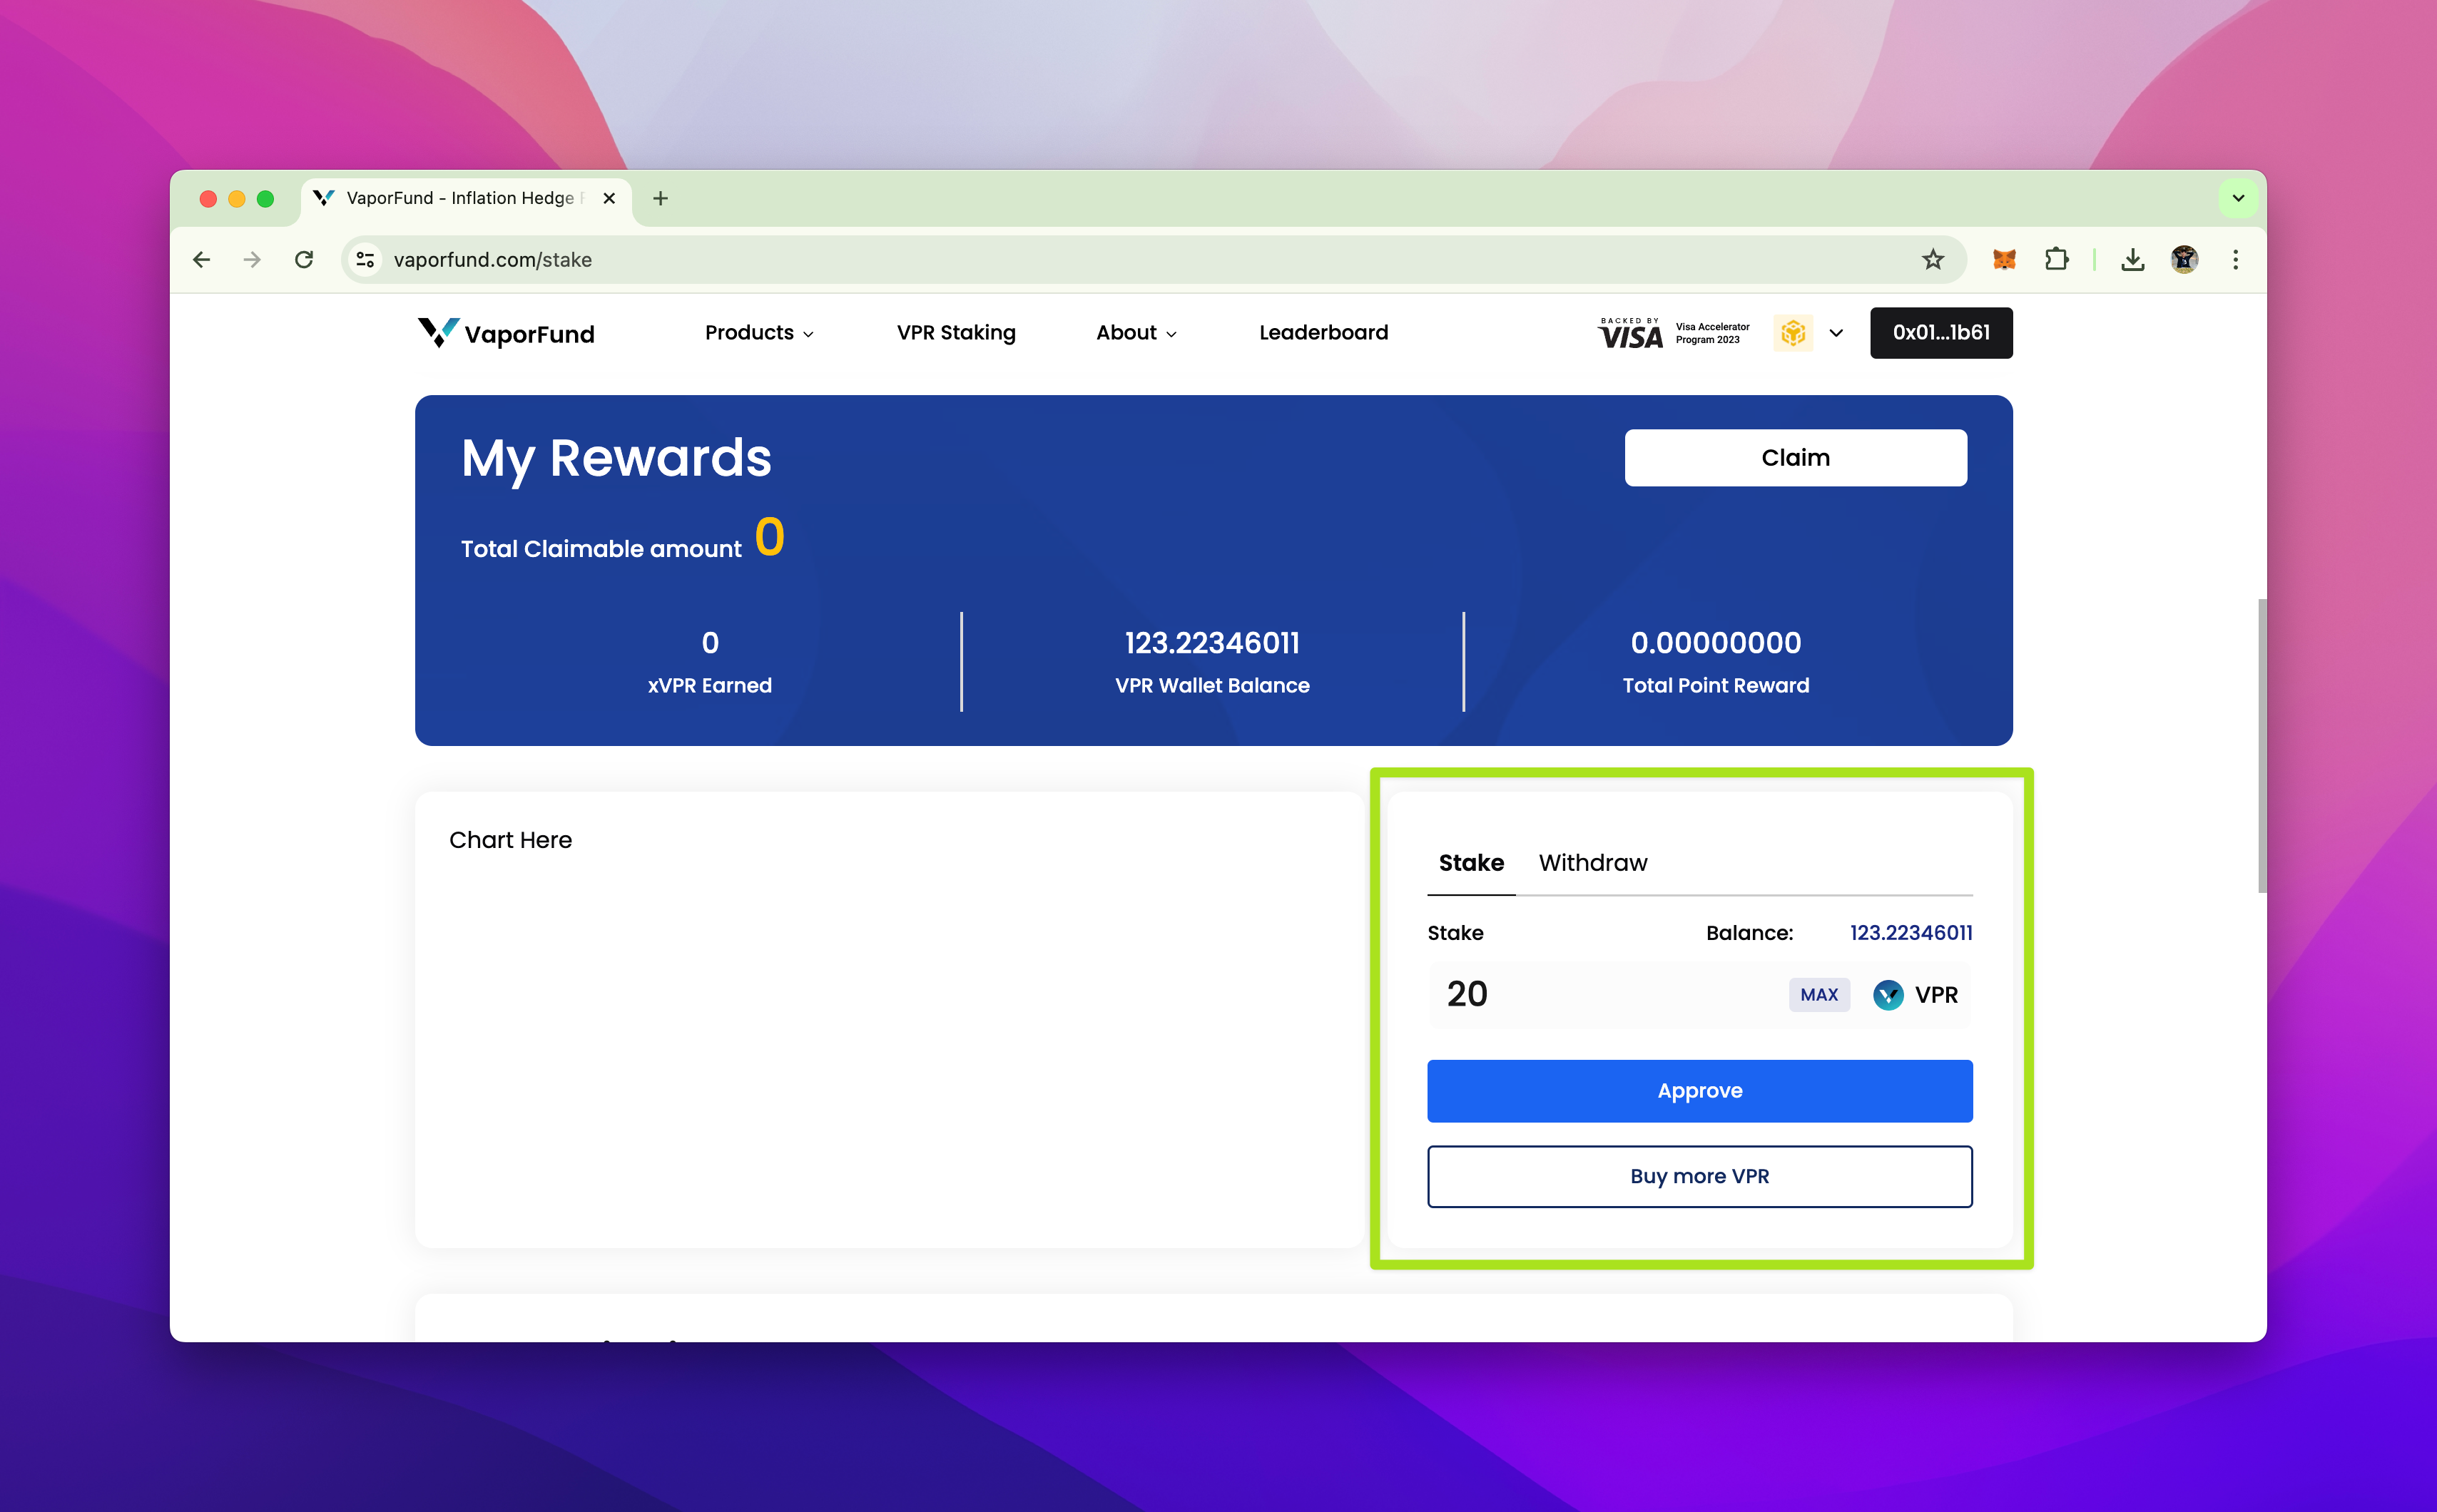Bookmark this page with the star icon
The width and height of the screenshot is (2437, 1512).
[x=1932, y=260]
